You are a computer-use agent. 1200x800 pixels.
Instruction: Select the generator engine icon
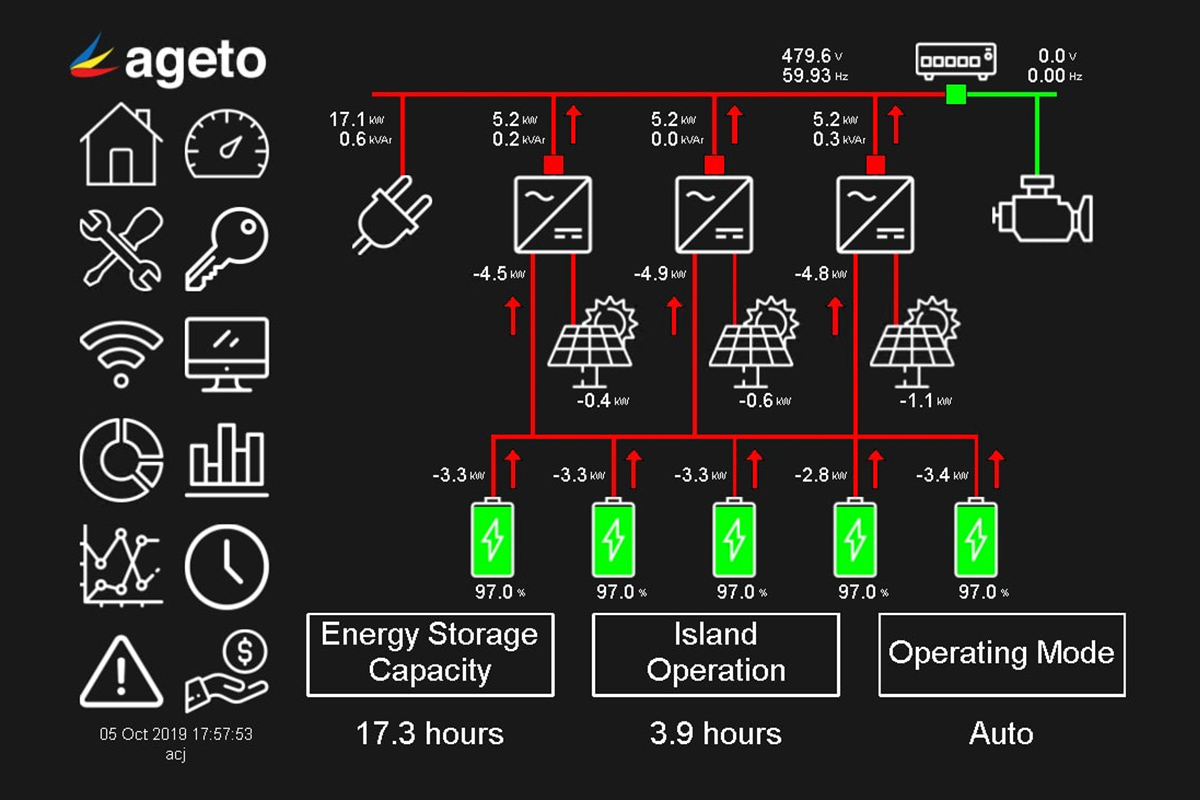[x=1041, y=211]
